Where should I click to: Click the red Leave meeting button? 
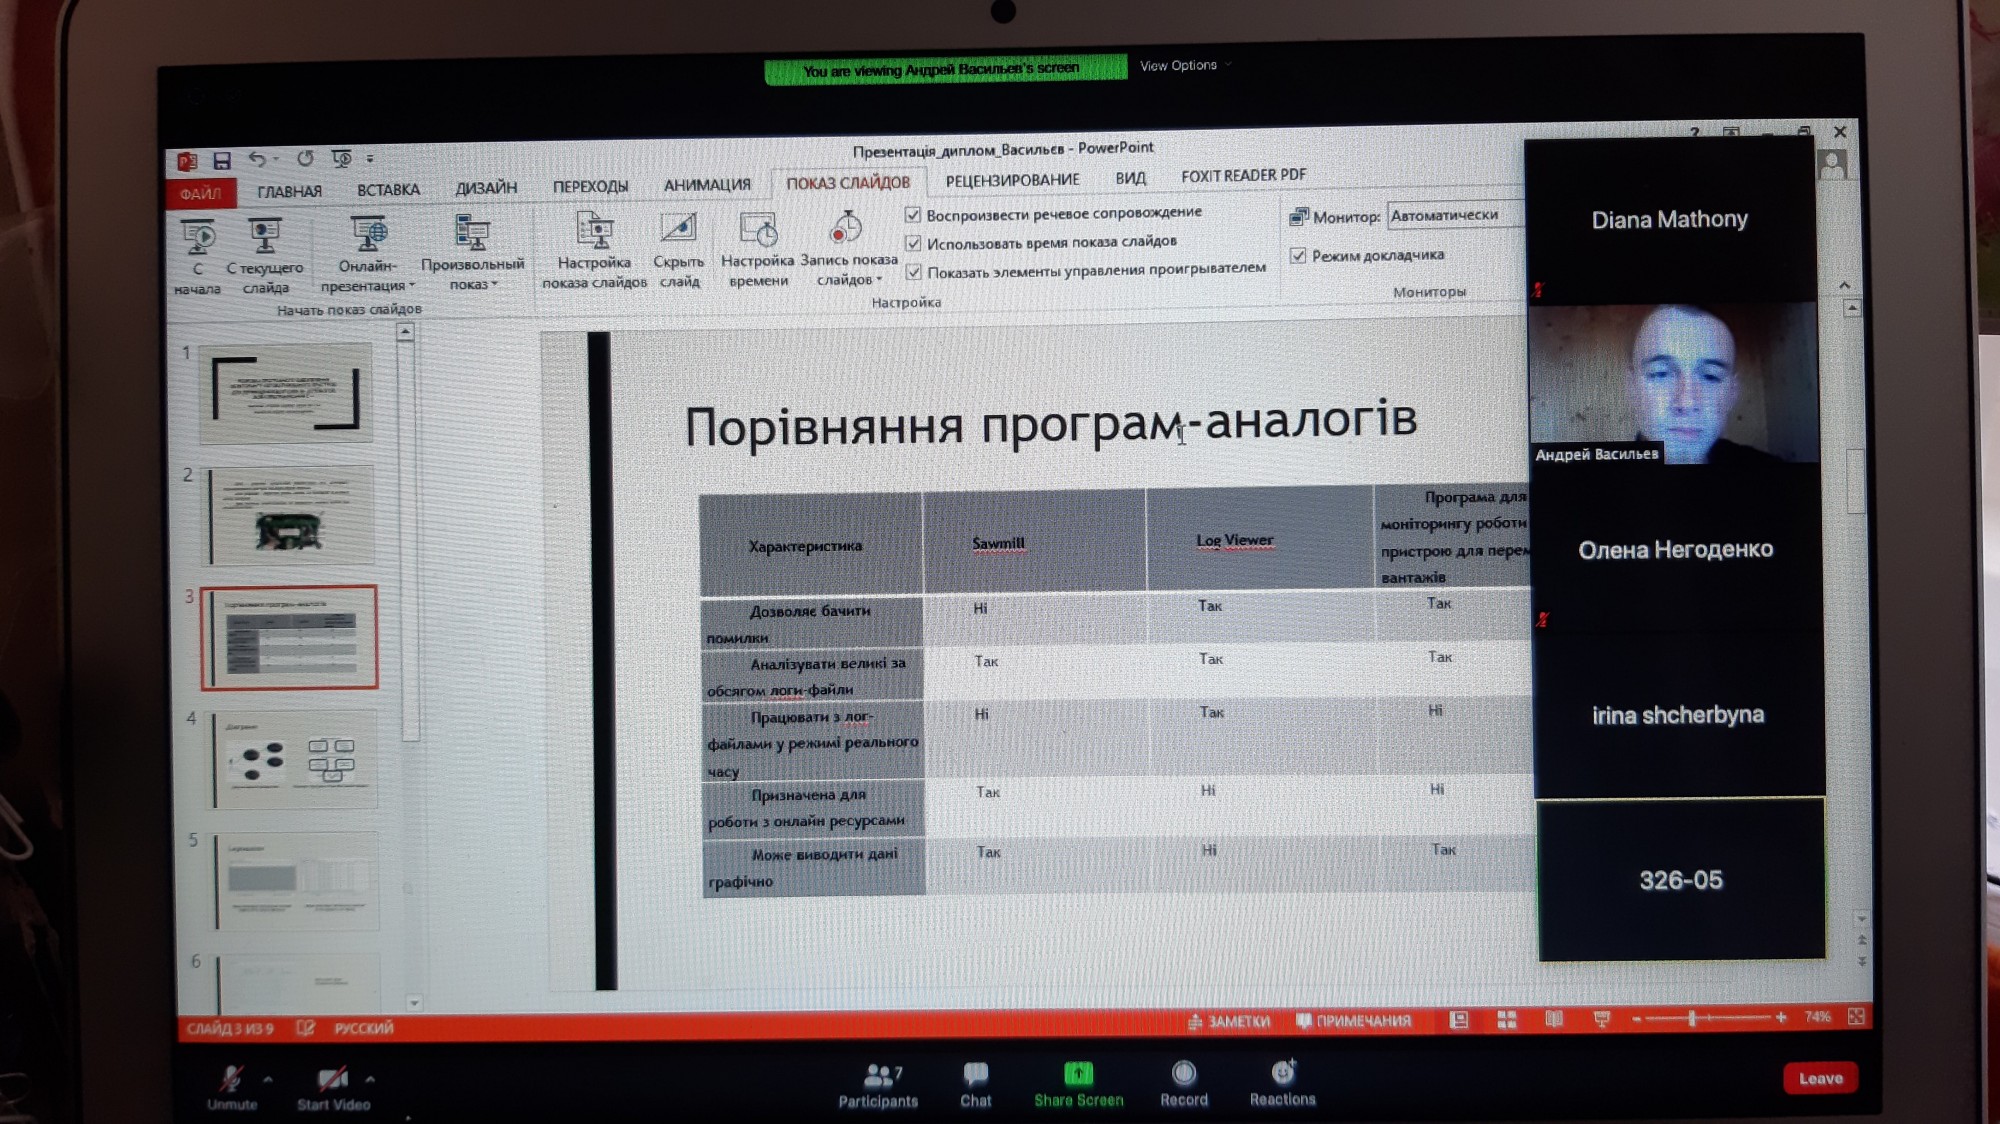pyautogui.click(x=1820, y=1078)
